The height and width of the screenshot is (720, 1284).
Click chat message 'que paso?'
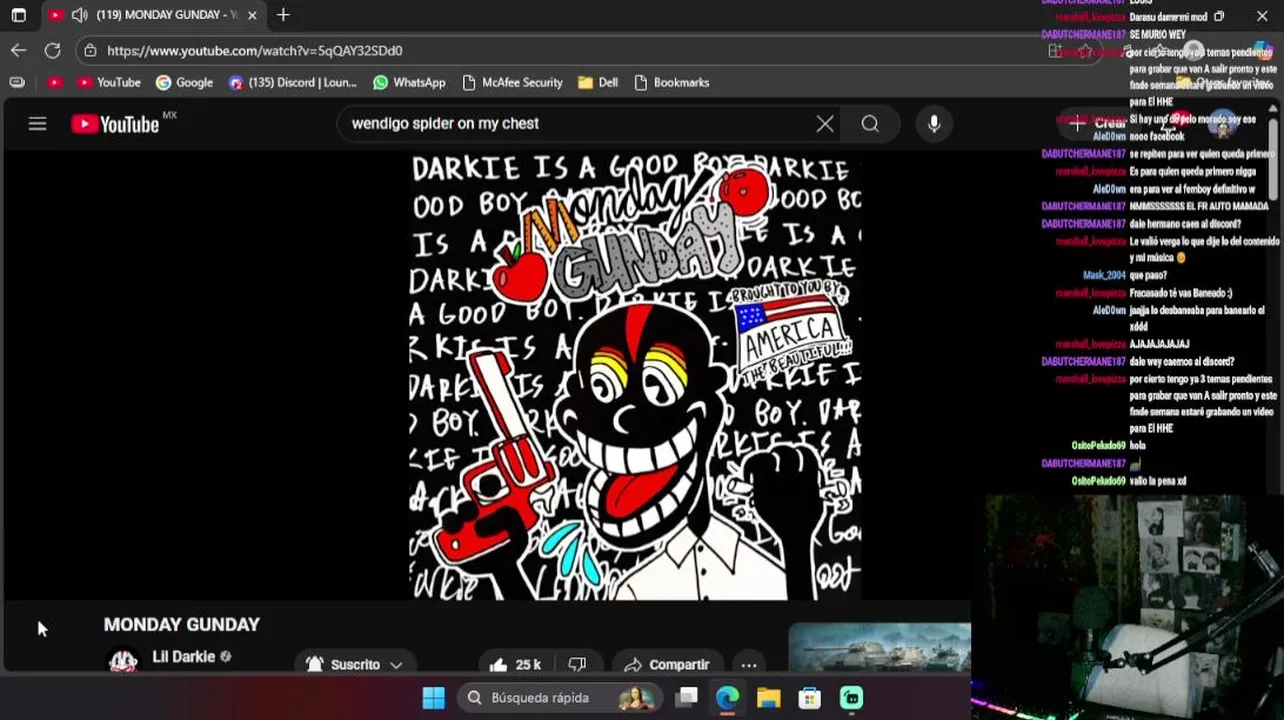tap(1149, 275)
